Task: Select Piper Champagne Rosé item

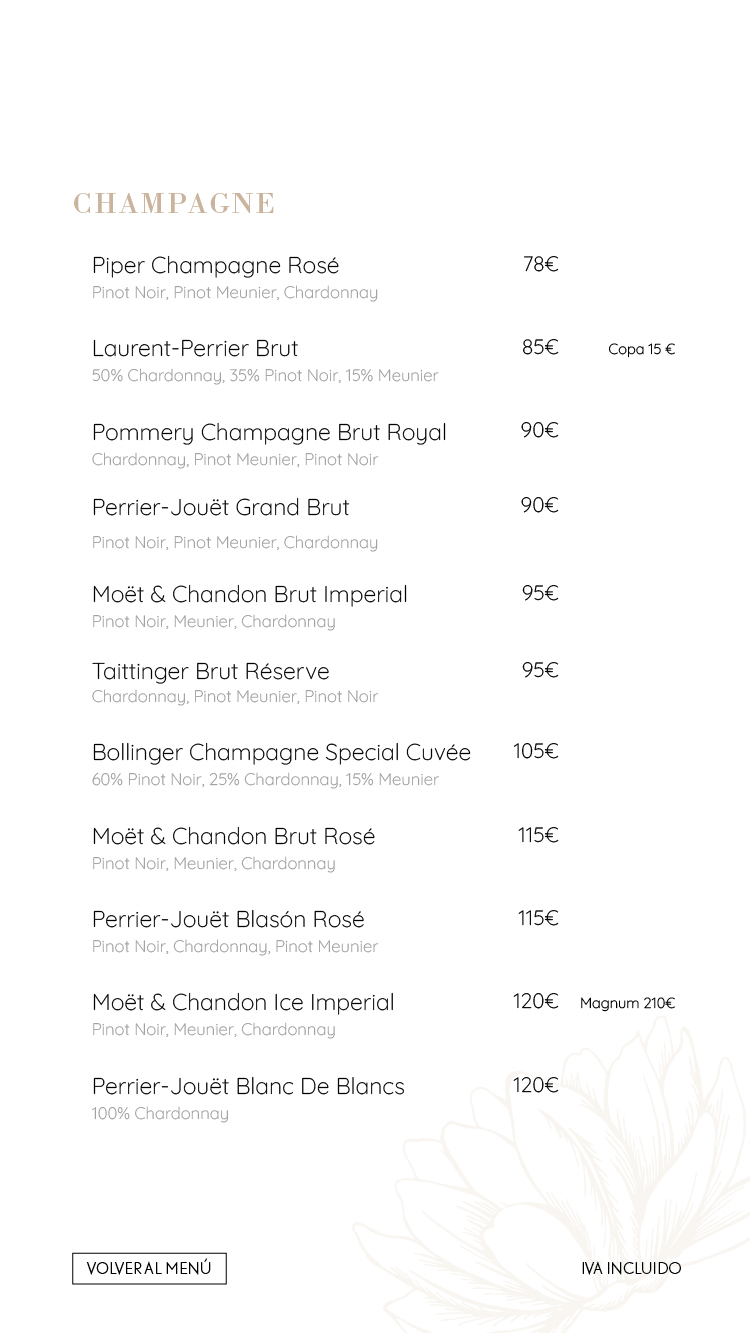Action: click(x=216, y=266)
